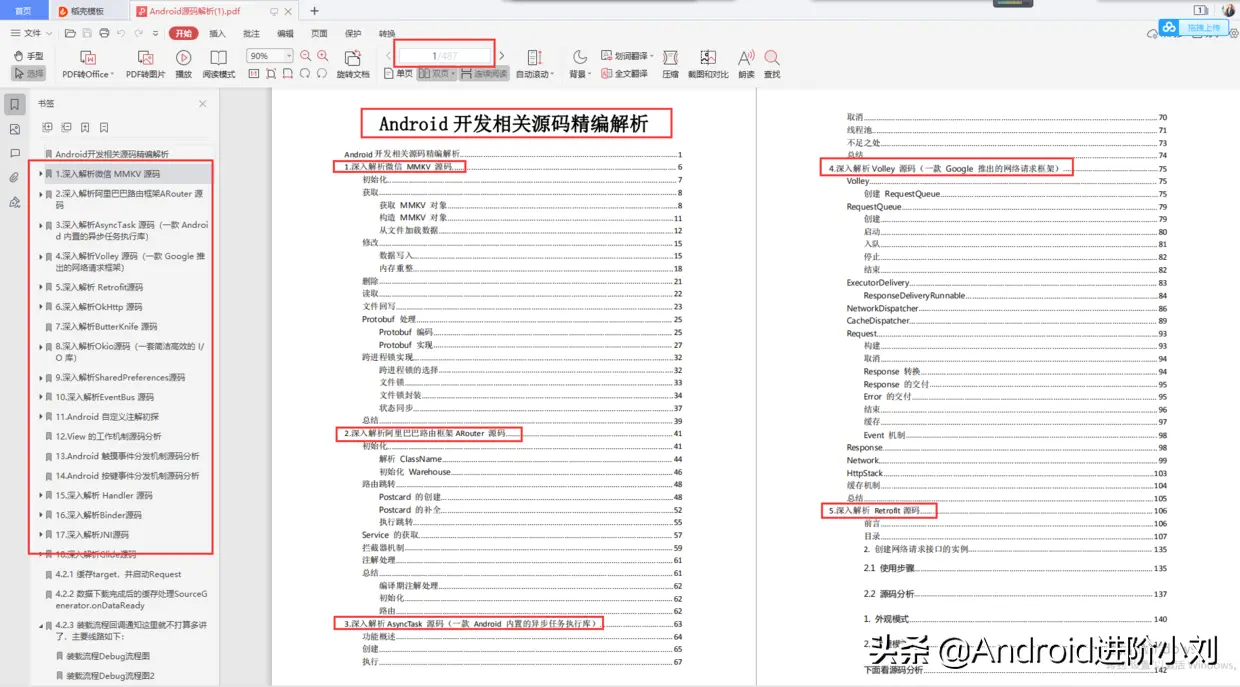
Task: Click expand all bookmarks icon
Action: [47, 127]
